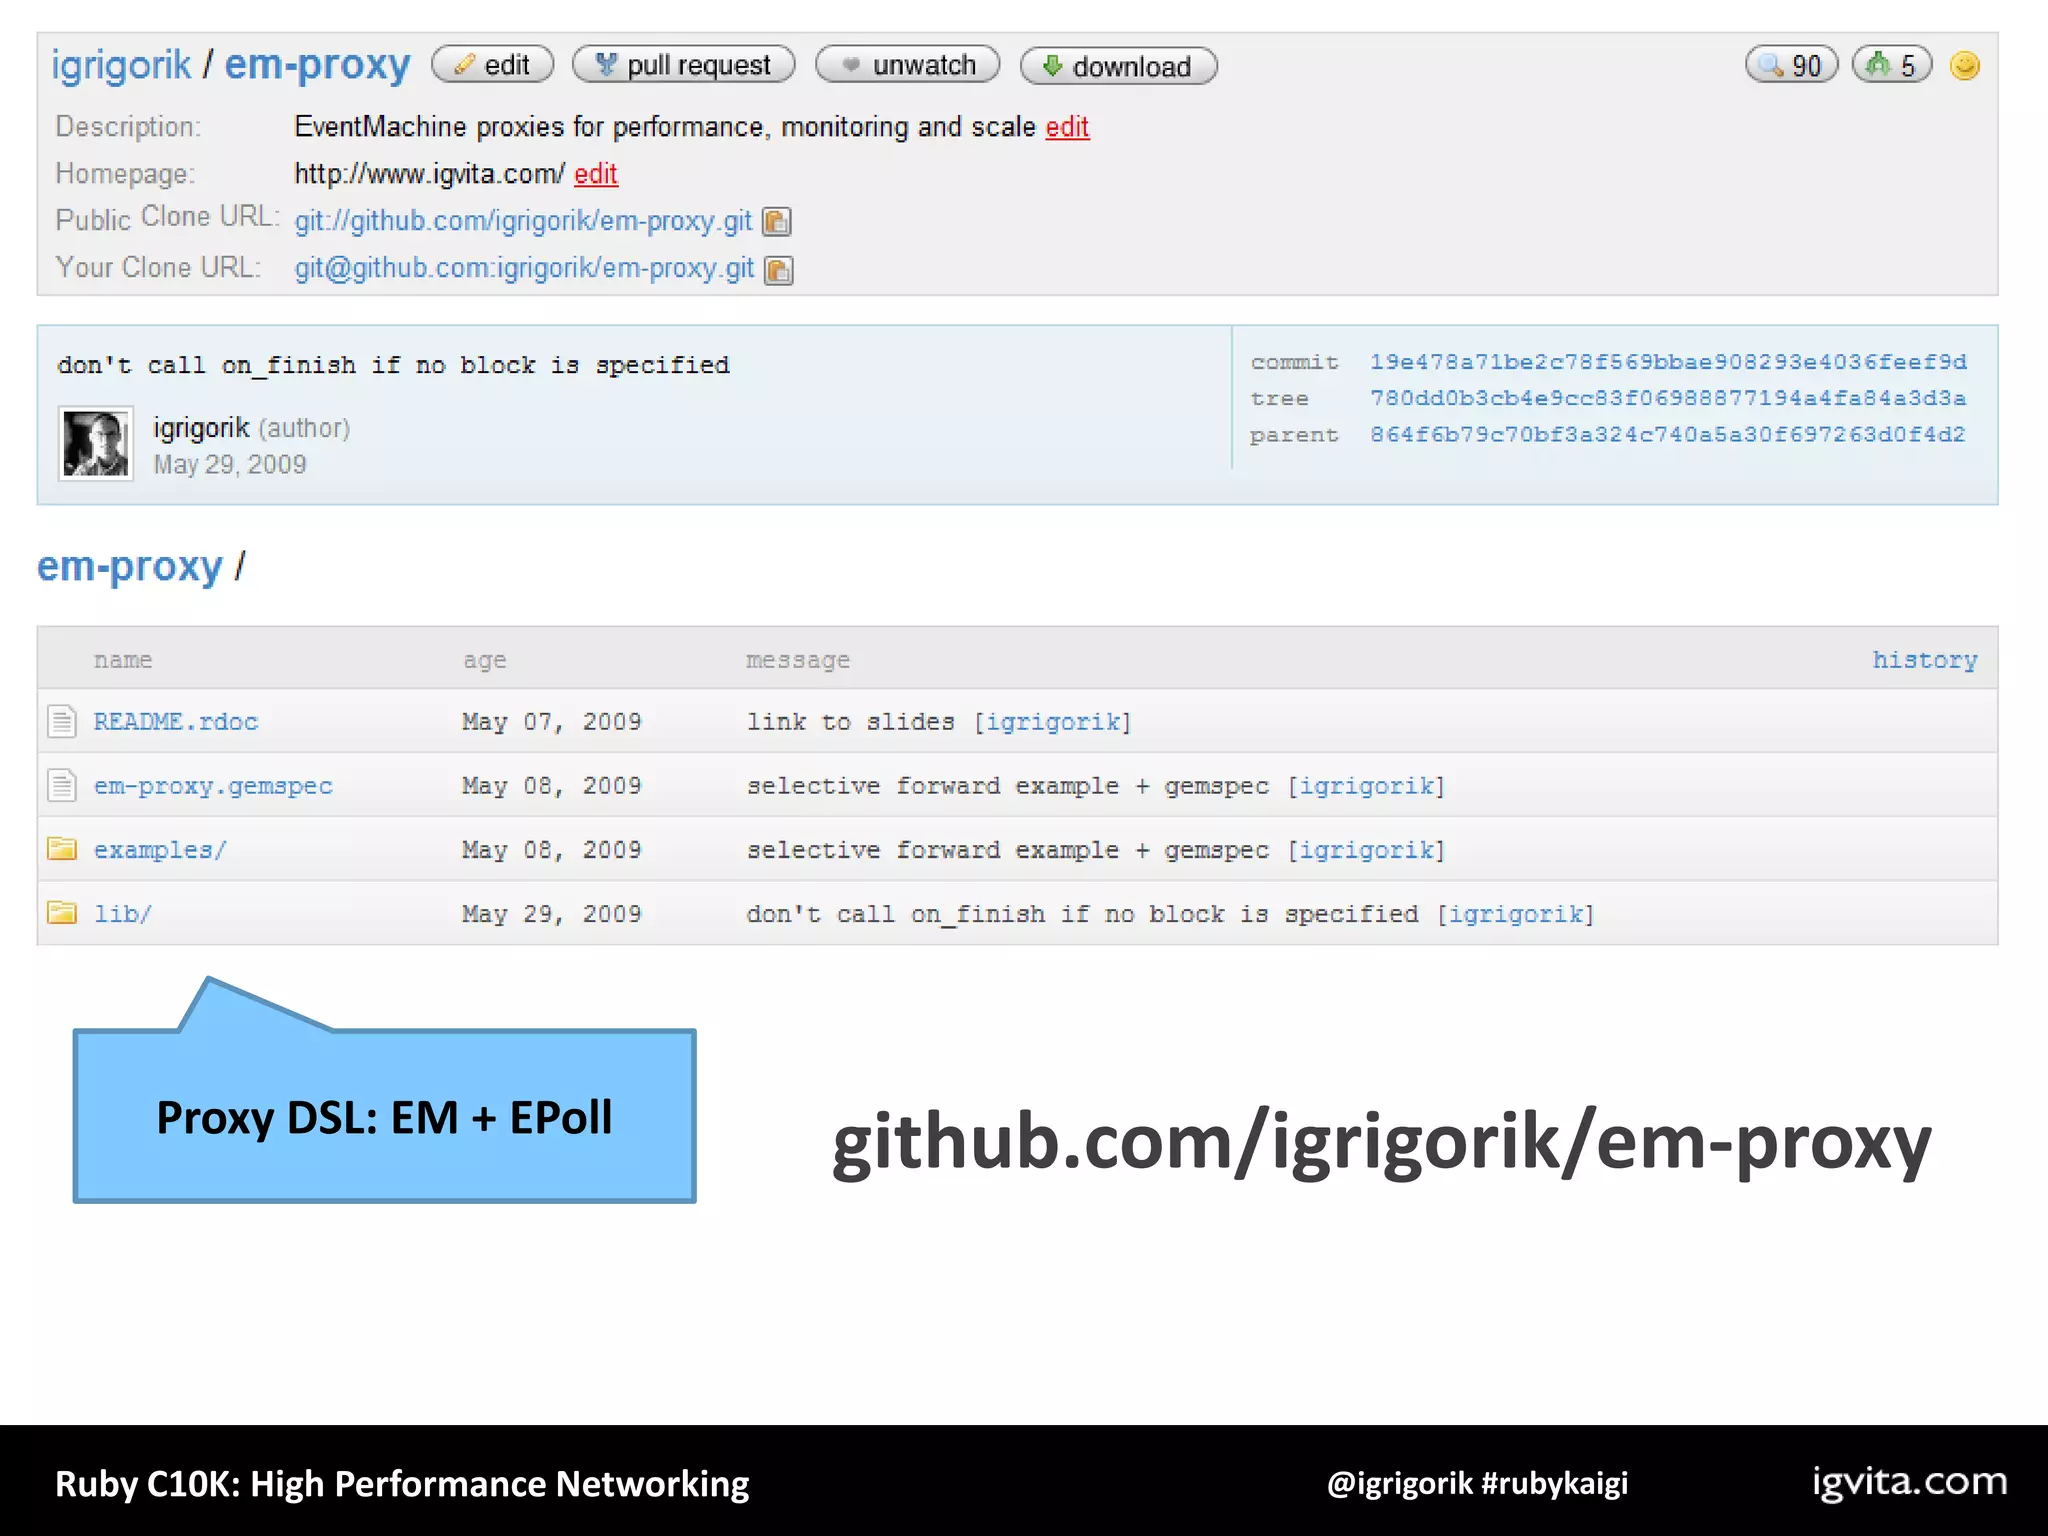Click the igvita.com footer logo
The width and height of the screenshot is (2048, 1536).
tap(1910, 1481)
